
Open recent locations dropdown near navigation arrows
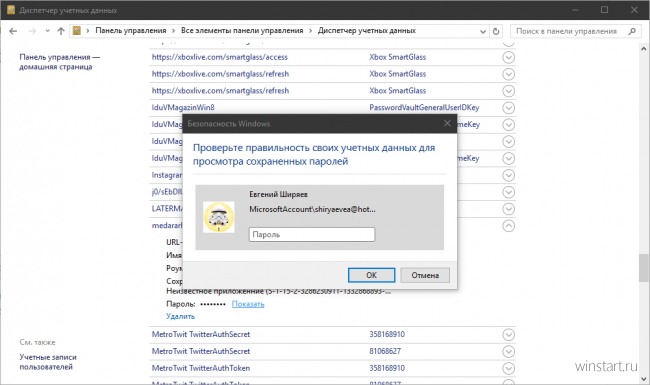click(47, 31)
